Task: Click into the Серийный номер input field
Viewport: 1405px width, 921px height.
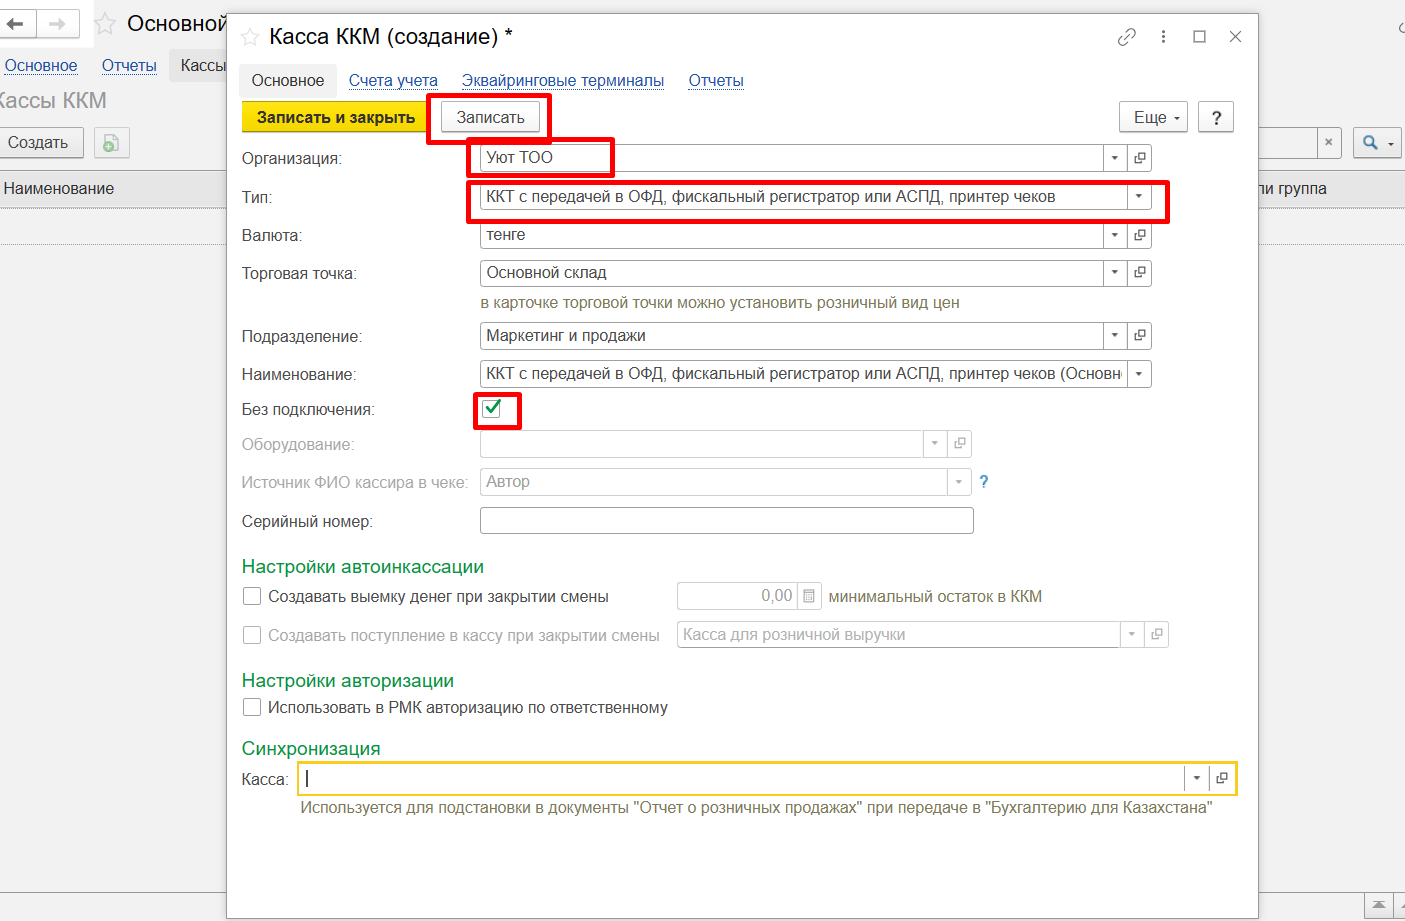Action: coord(726,521)
